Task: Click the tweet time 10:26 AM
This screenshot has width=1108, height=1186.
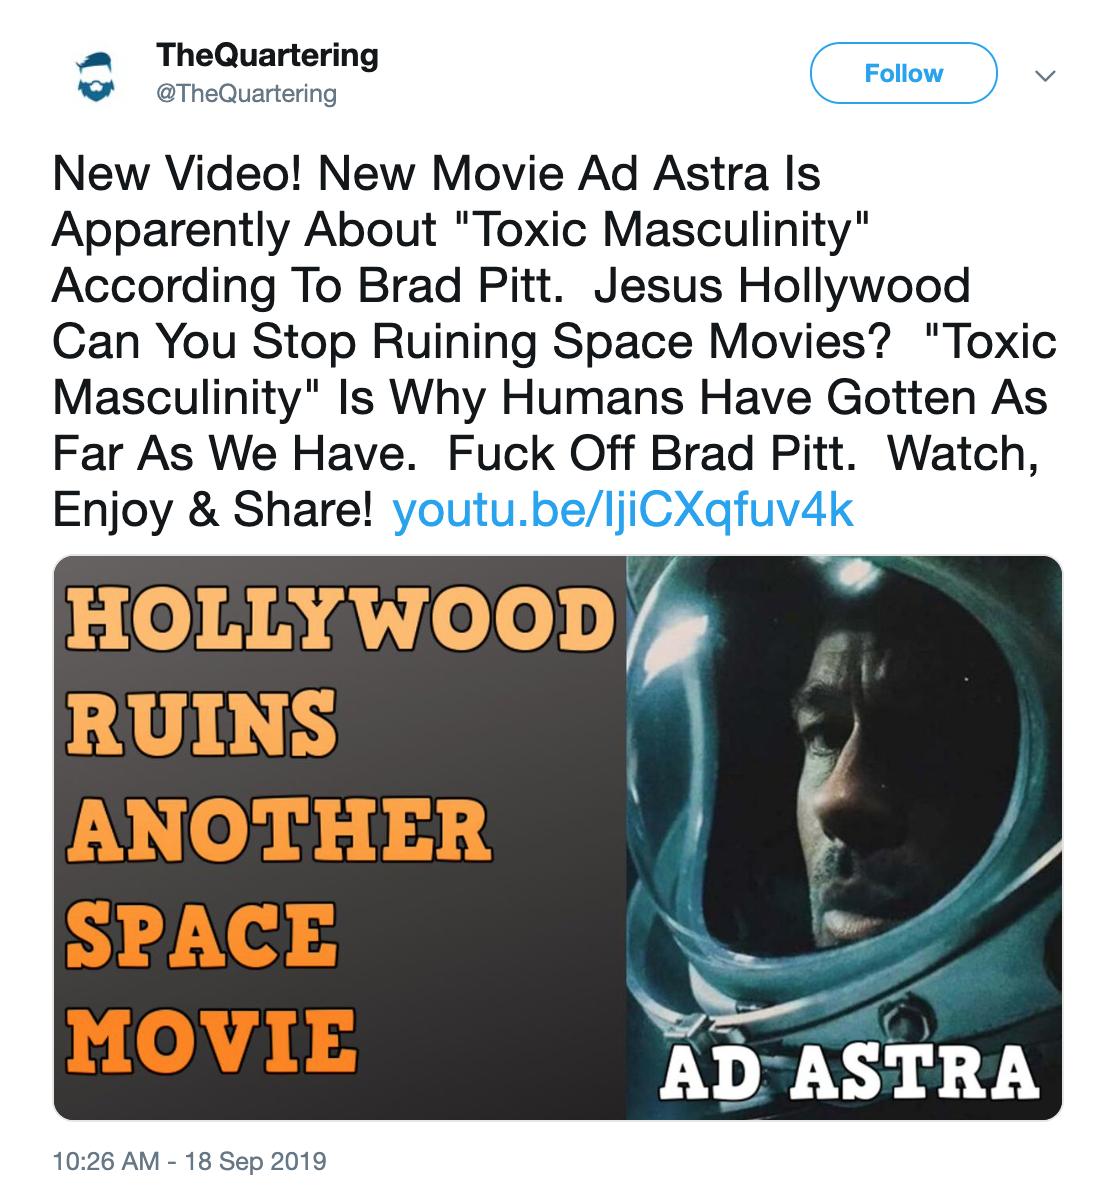Action: coord(105,1161)
